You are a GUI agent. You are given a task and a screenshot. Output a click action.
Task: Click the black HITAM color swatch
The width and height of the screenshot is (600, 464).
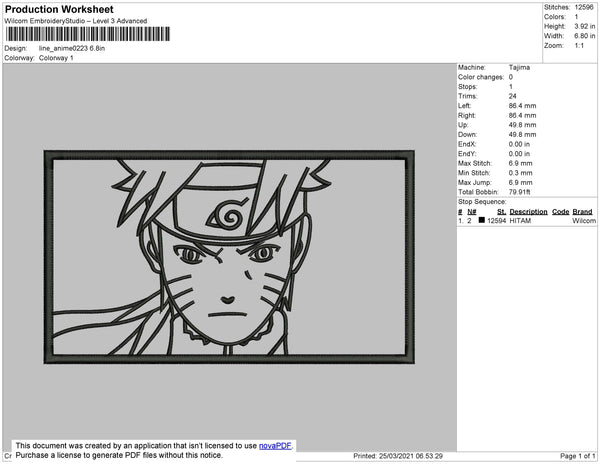click(481, 220)
